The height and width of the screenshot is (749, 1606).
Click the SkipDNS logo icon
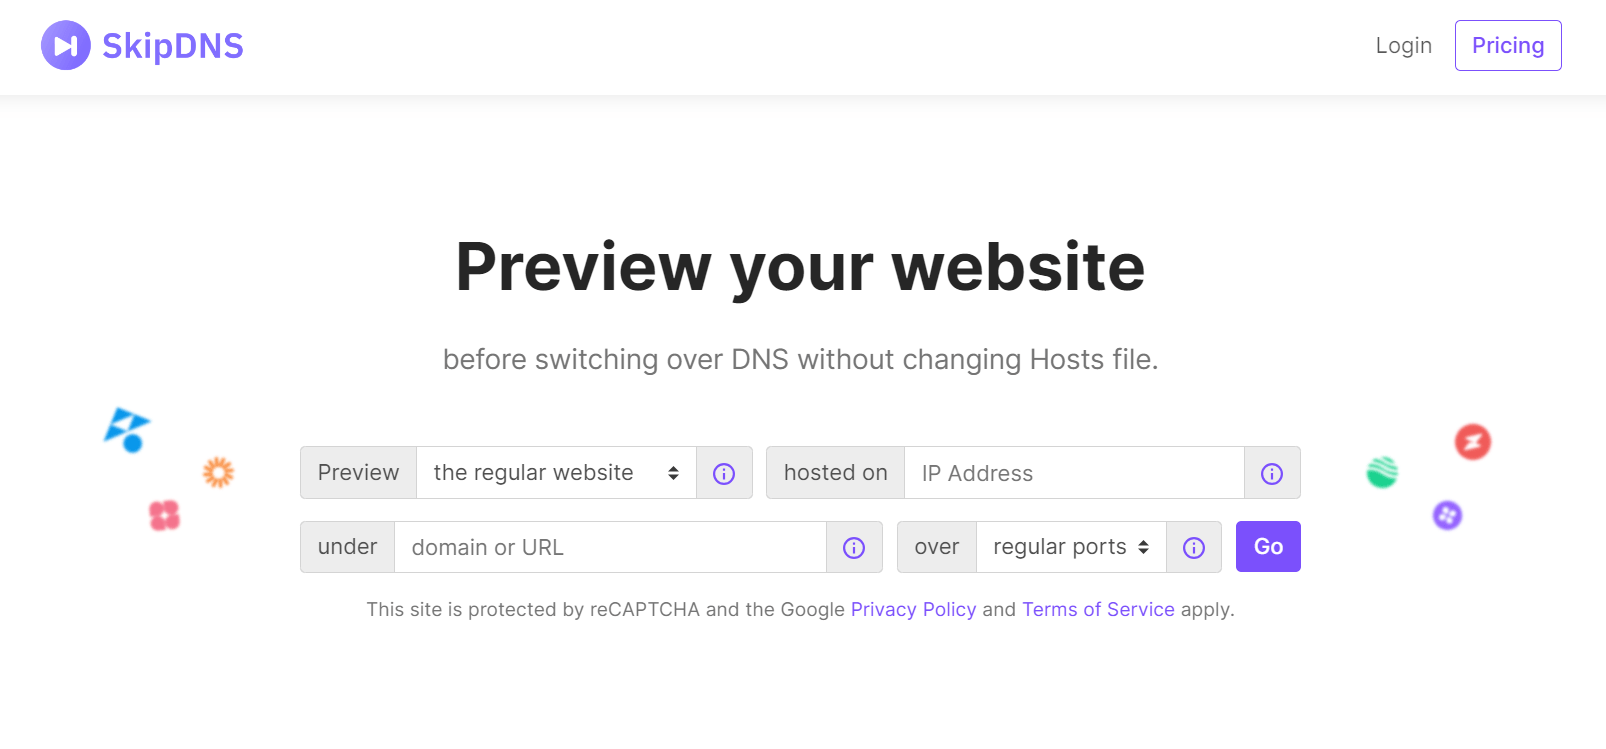click(x=66, y=45)
